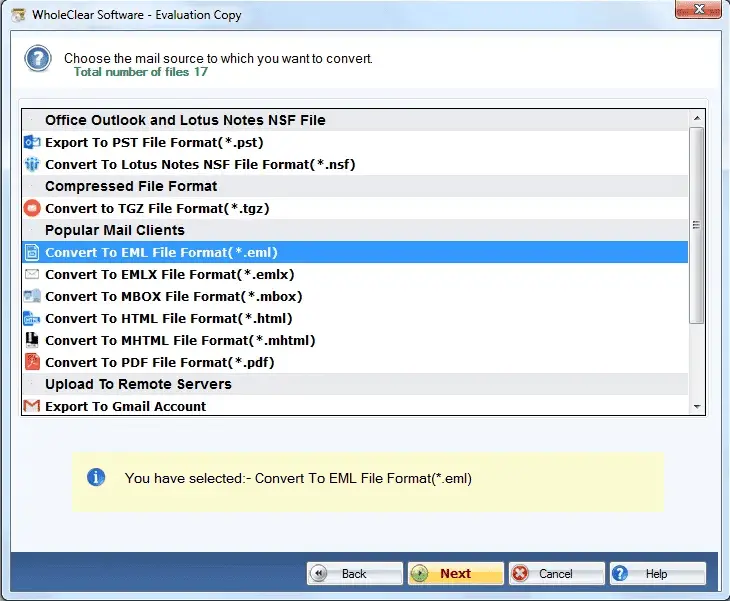Click the Office Outlook and Lotus Notes header
730x601 pixels.
point(355,120)
